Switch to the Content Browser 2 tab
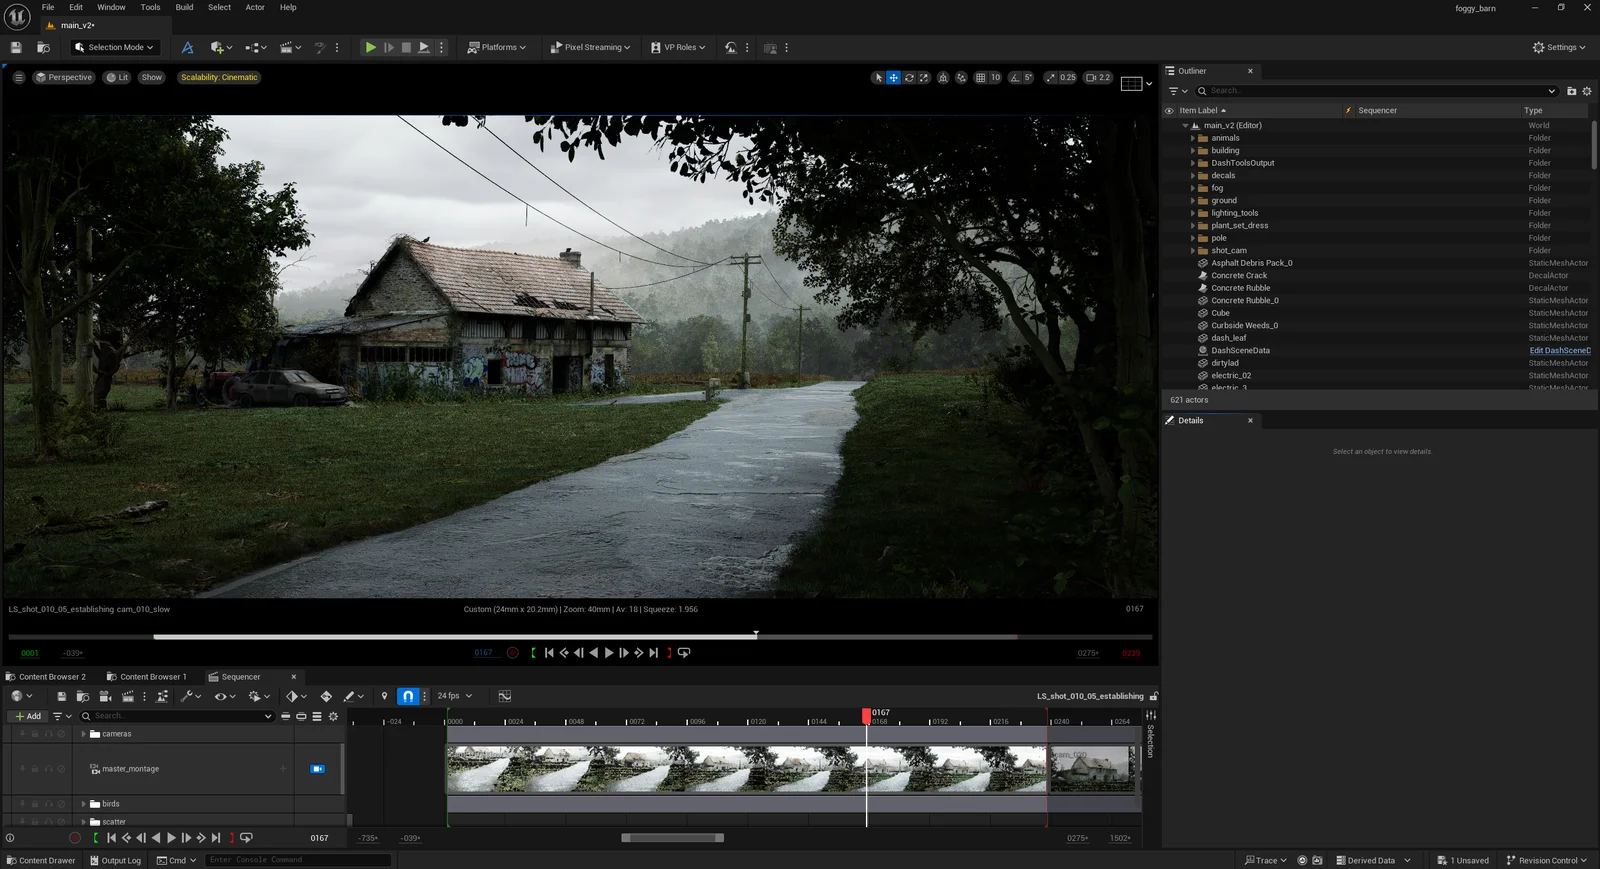Viewport: 1600px width, 869px height. click(46, 677)
